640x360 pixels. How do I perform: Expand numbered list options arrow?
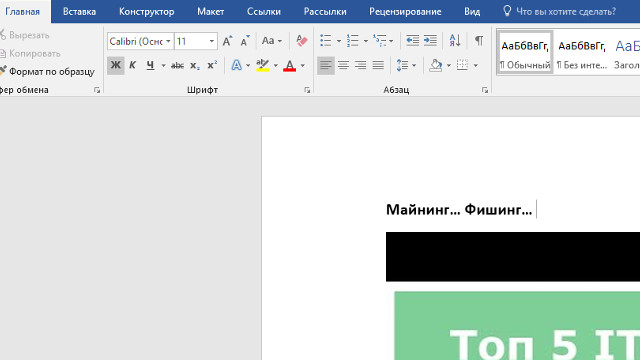point(366,41)
